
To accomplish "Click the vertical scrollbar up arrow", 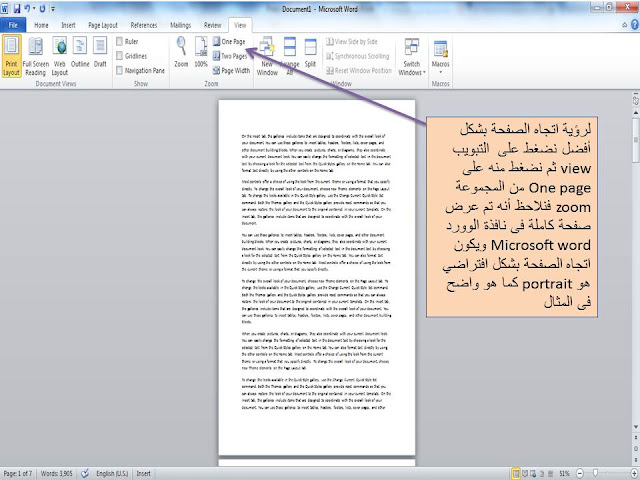I will click(x=636, y=112).
